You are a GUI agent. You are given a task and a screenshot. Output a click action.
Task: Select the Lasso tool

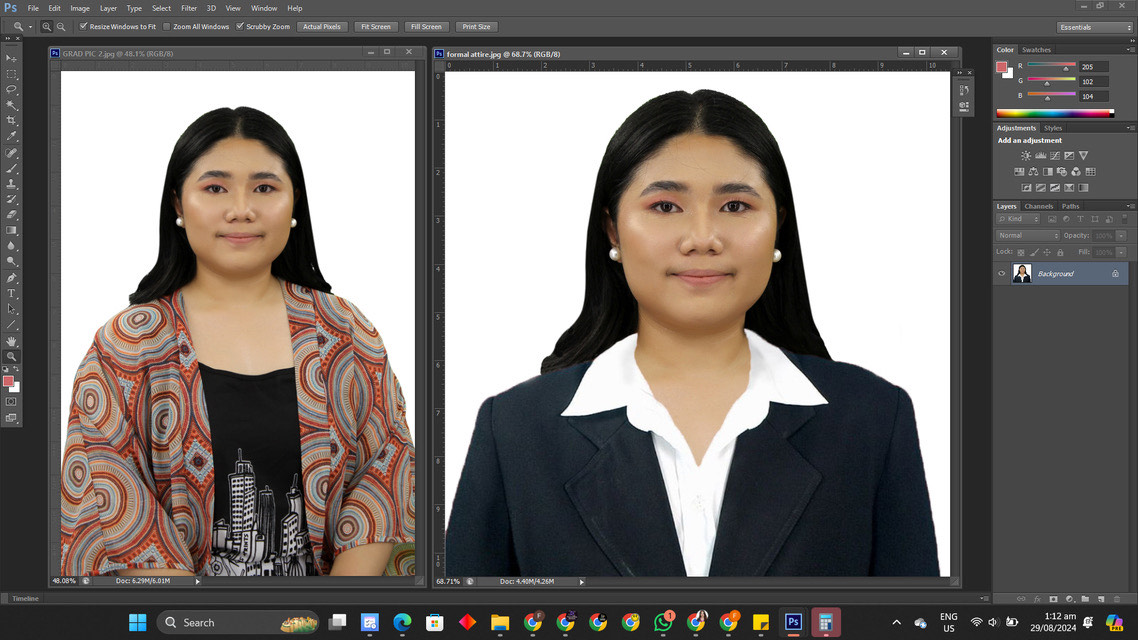point(12,90)
